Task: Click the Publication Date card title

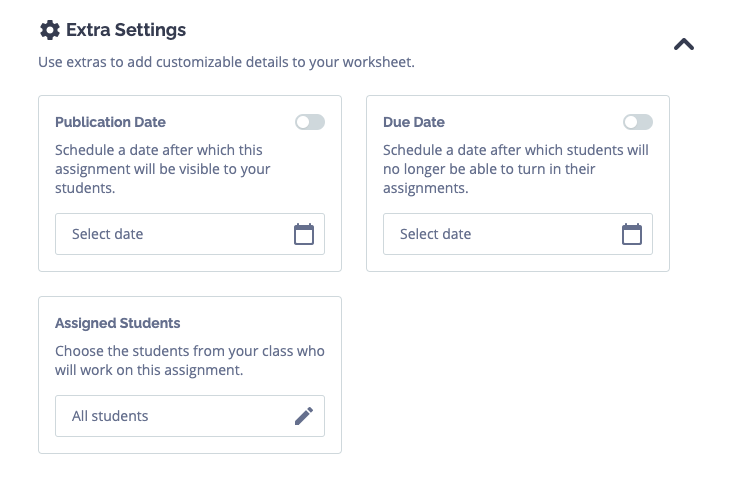Action: [x=110, y=122]
